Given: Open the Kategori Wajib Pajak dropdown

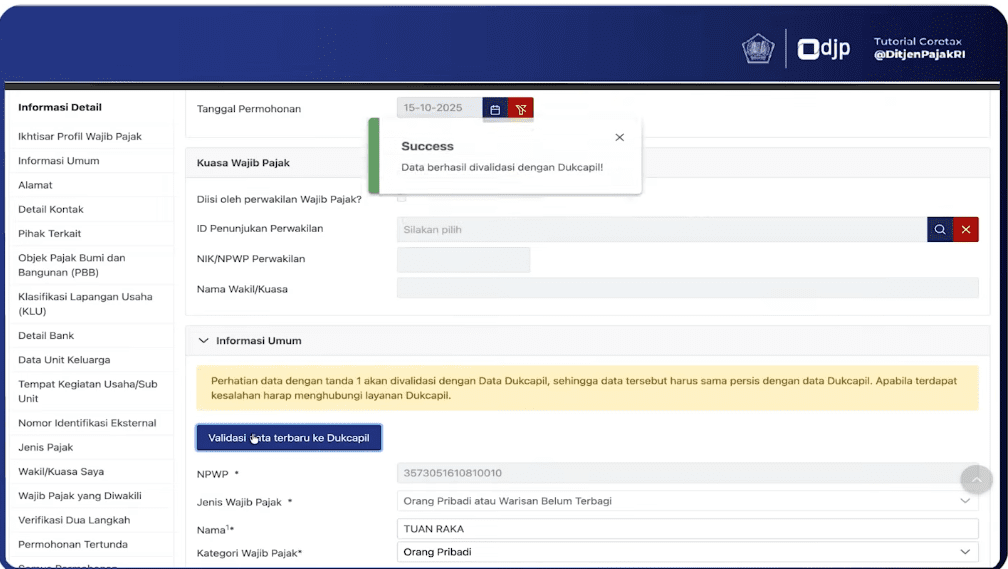Looking at the screenshot, I should [x=687, y=552].
